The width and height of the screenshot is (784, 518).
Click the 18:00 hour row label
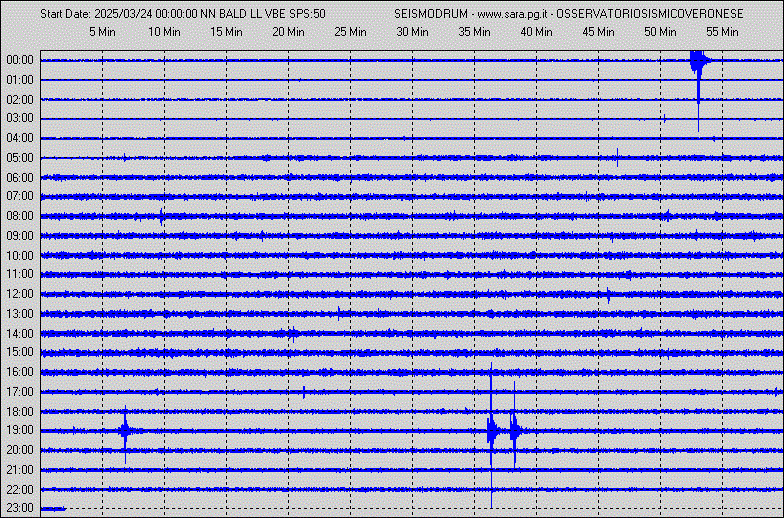(x=20, y=412)
